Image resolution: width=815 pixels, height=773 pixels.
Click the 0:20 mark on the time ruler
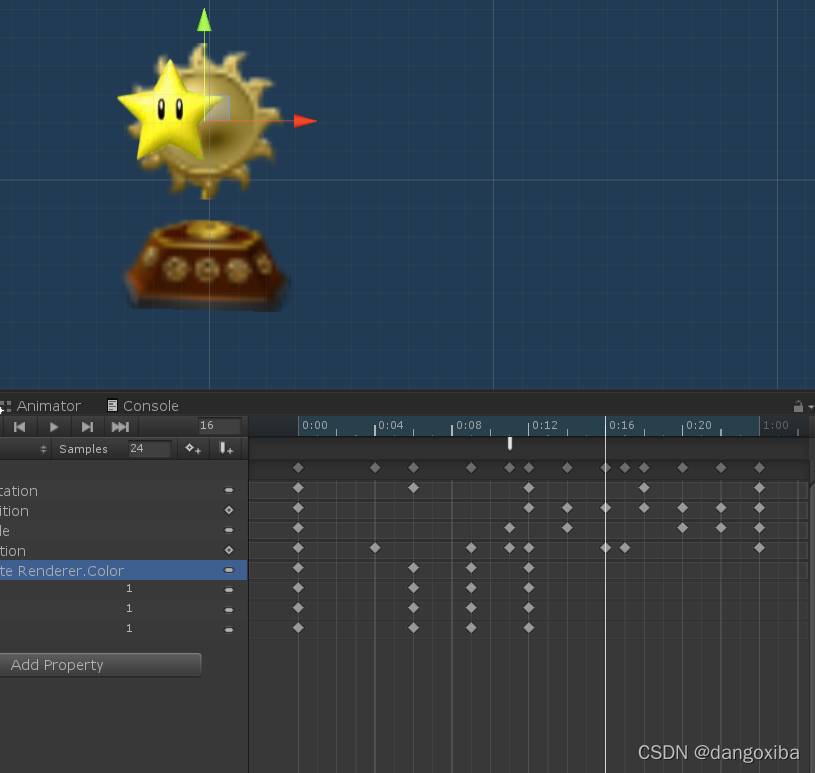pos(699,425)
